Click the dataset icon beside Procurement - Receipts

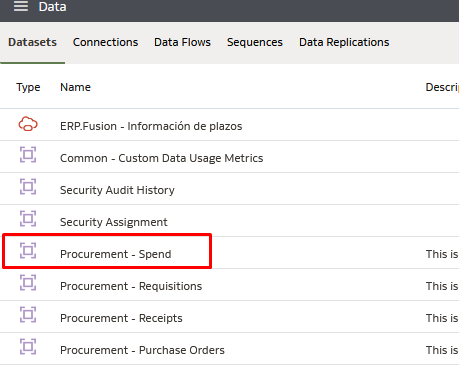click(x=28, y=315)
